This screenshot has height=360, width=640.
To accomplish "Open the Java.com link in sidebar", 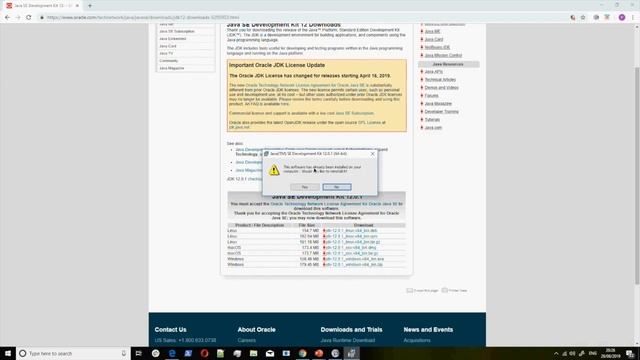I will coord(433,128).
